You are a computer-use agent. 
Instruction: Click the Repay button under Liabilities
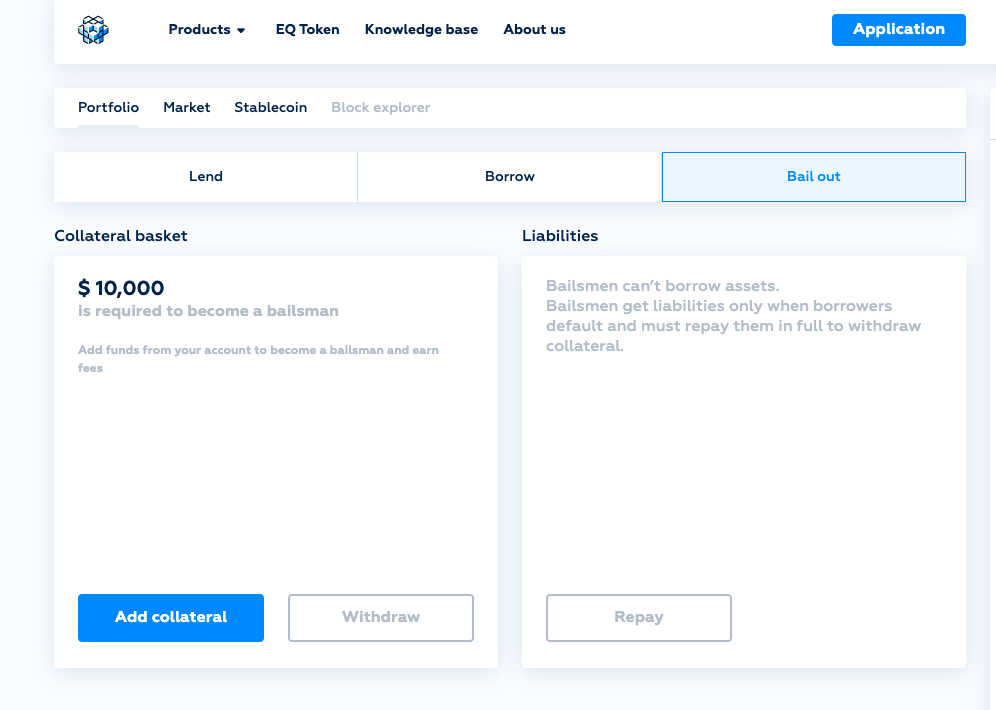[x=639, y=618]
